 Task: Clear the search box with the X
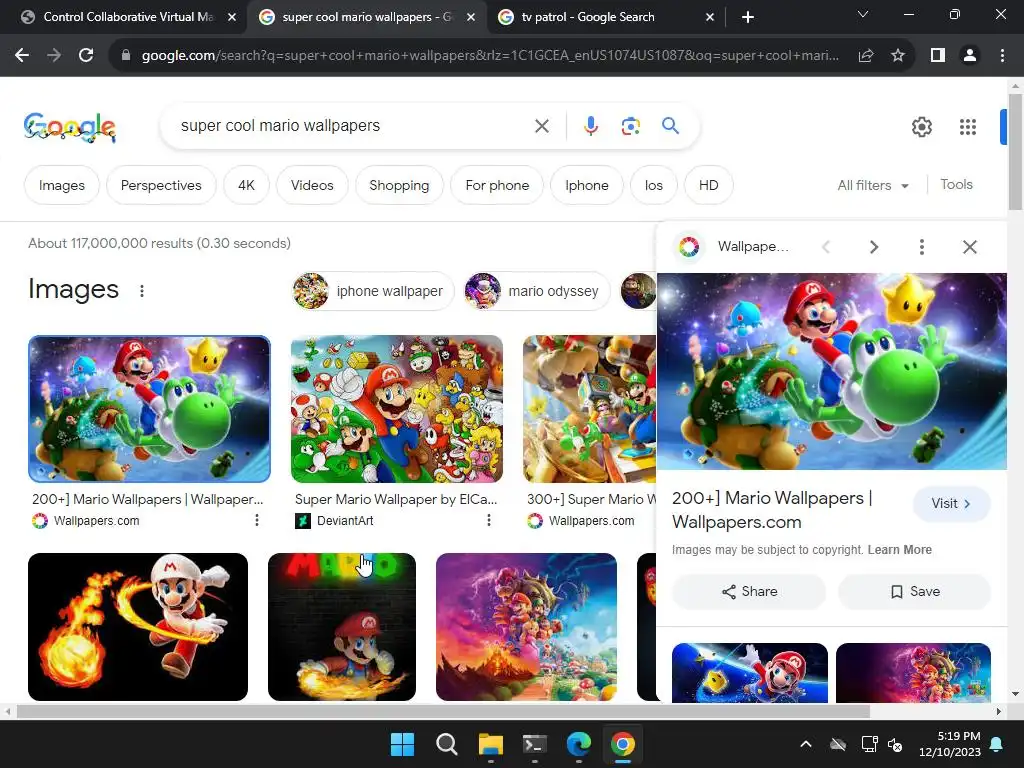pyautogui.click(x=542, y=126)
